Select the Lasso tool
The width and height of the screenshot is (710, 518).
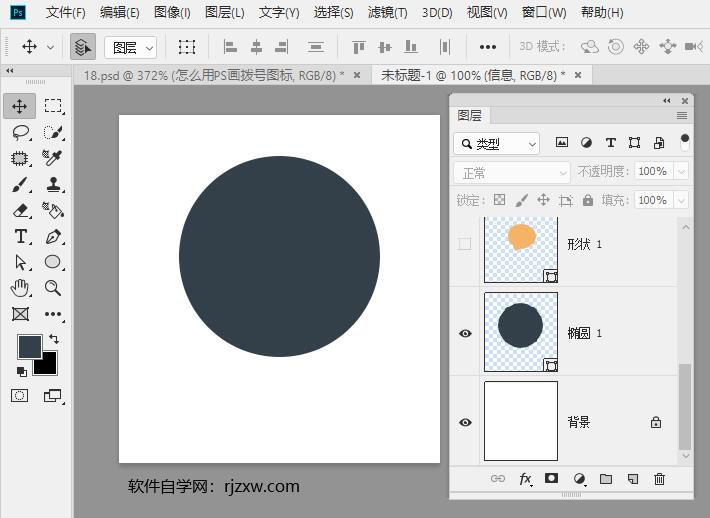[20, 132]
